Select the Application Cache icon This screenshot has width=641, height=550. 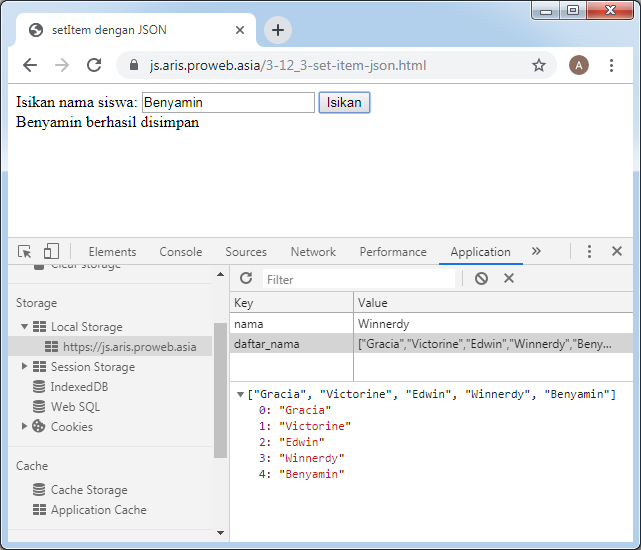point(39,510)
